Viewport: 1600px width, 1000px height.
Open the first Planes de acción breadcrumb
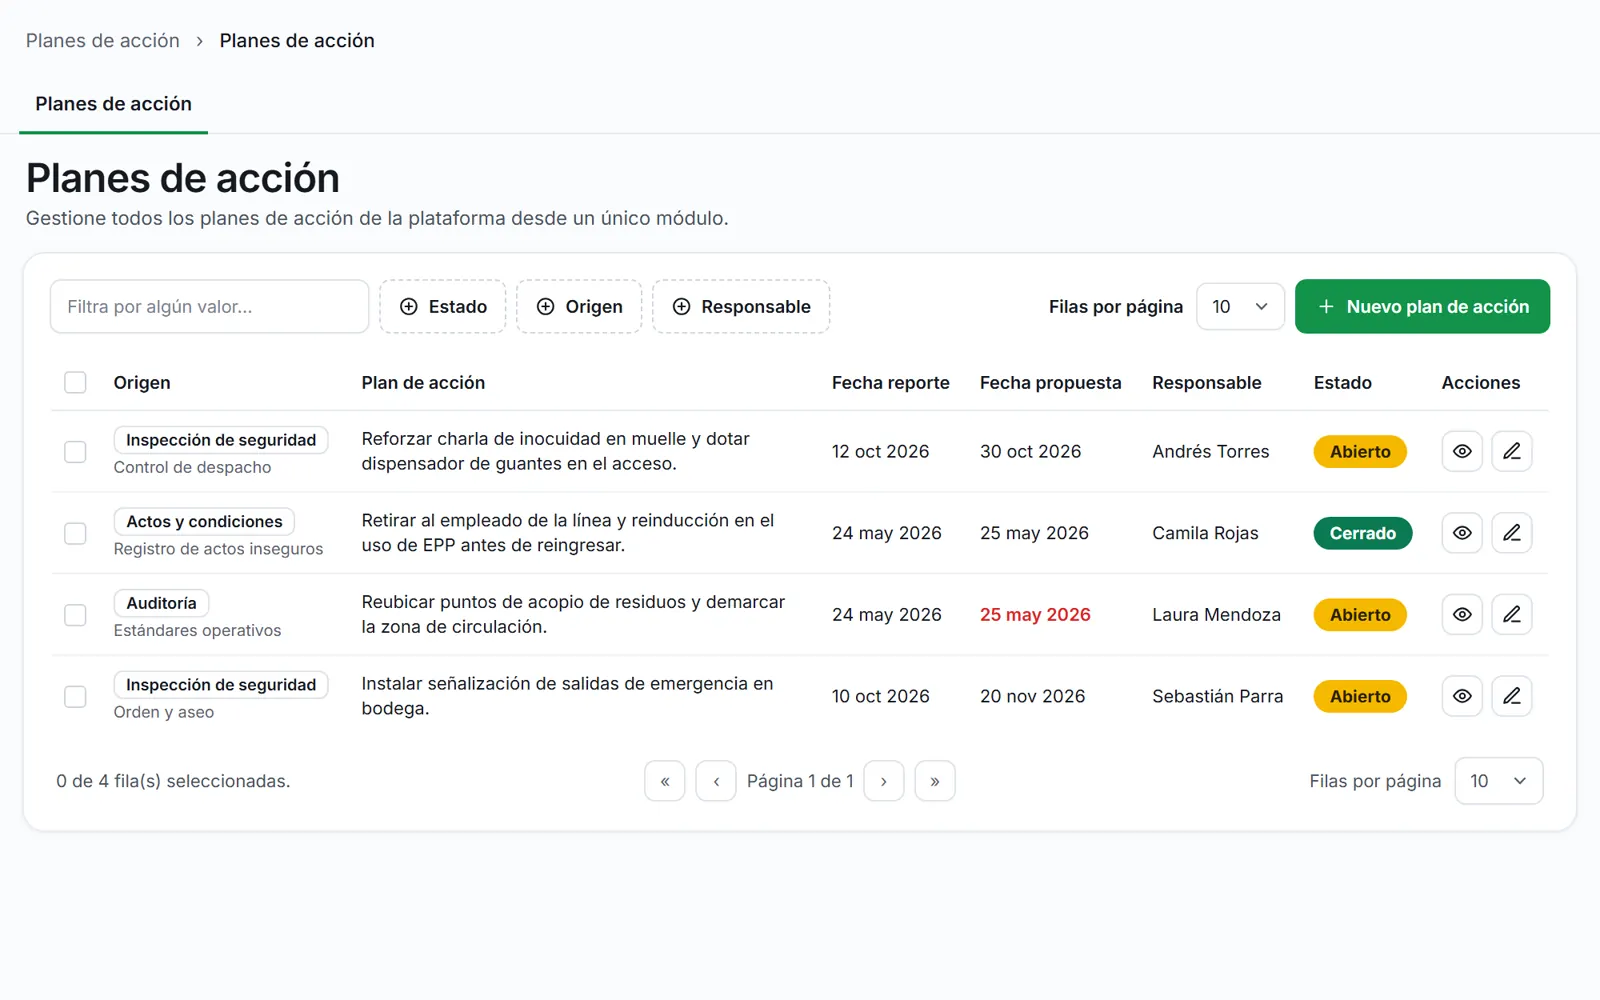103,41
